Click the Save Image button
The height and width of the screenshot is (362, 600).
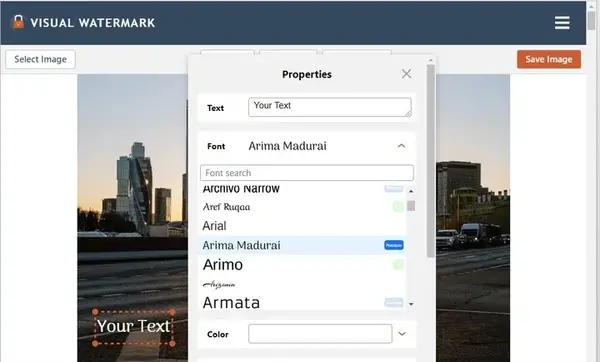click(x=549, y=59)
